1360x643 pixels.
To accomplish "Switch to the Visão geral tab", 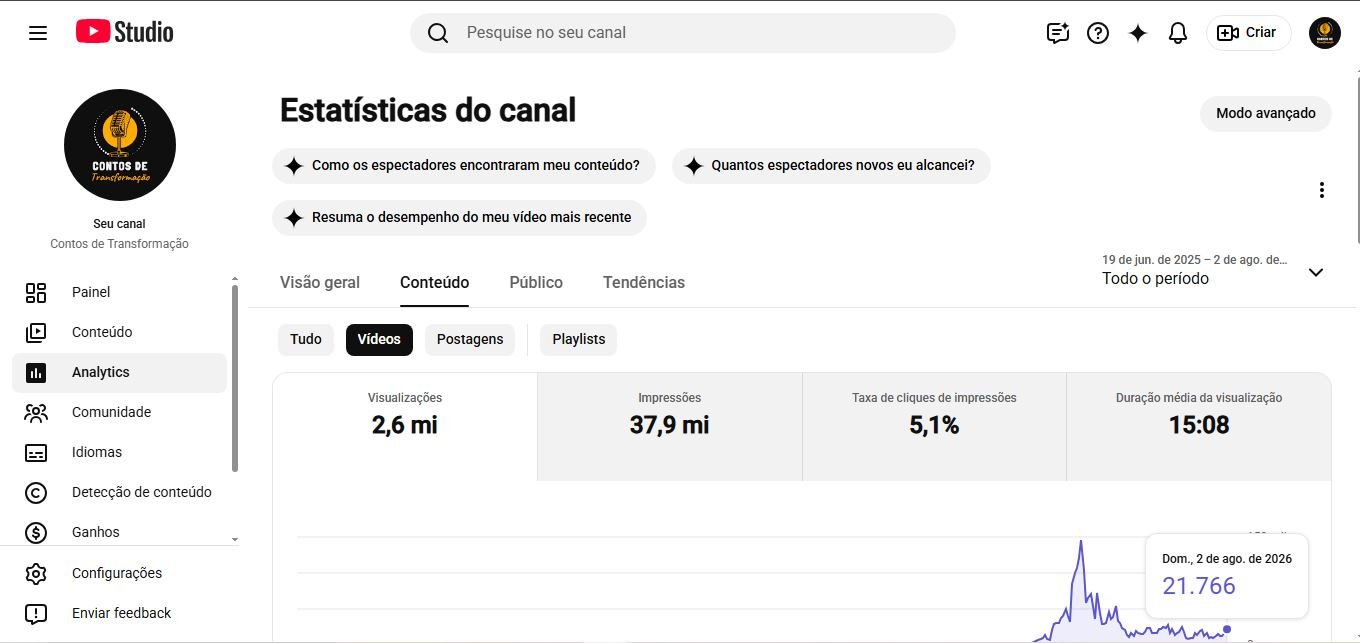I will pyautogui.click(x=320, y=282).
